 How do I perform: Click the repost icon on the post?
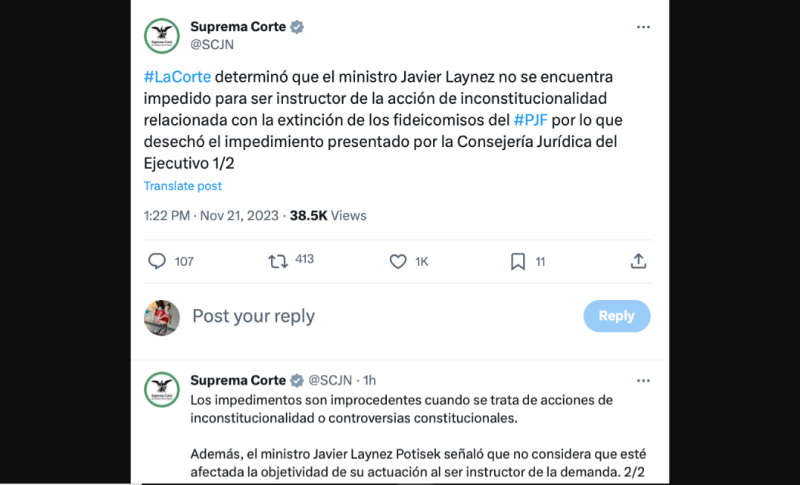(277, 262)
